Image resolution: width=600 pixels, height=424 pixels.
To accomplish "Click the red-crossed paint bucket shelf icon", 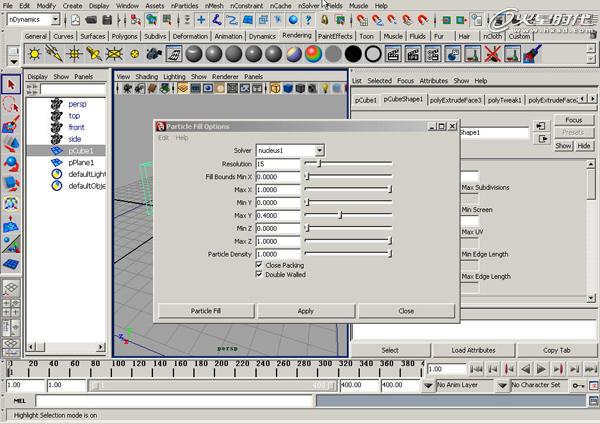I will tap(492, 54).
